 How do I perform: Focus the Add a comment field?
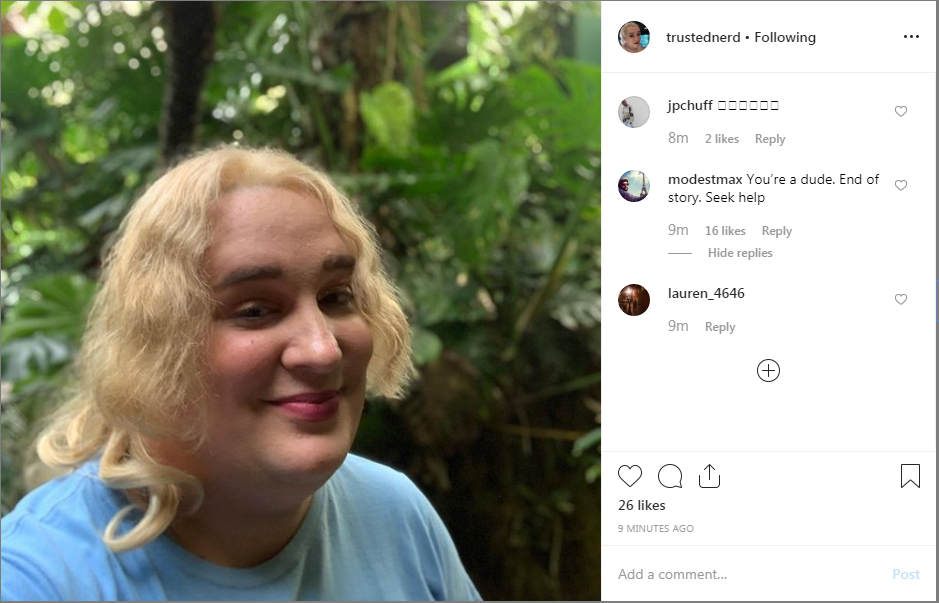[x=749, y=574]
